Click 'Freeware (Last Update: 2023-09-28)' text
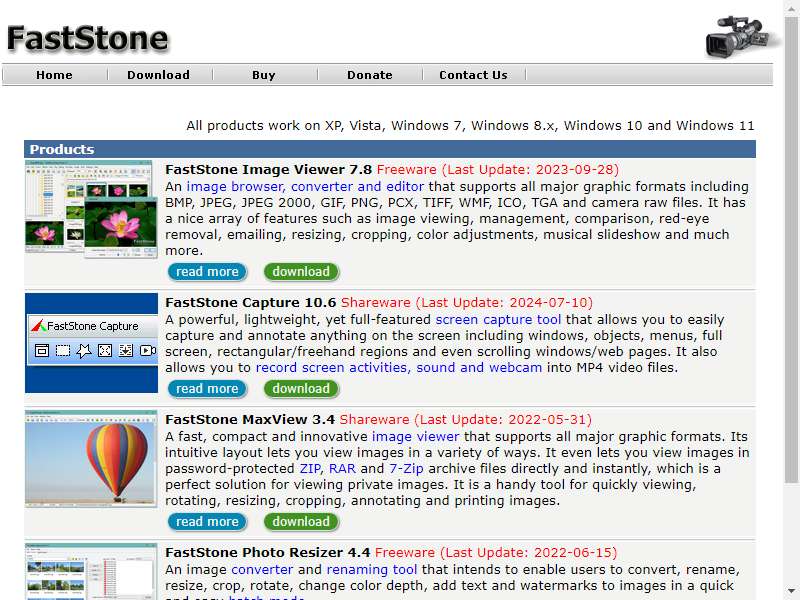 point(498,170)
